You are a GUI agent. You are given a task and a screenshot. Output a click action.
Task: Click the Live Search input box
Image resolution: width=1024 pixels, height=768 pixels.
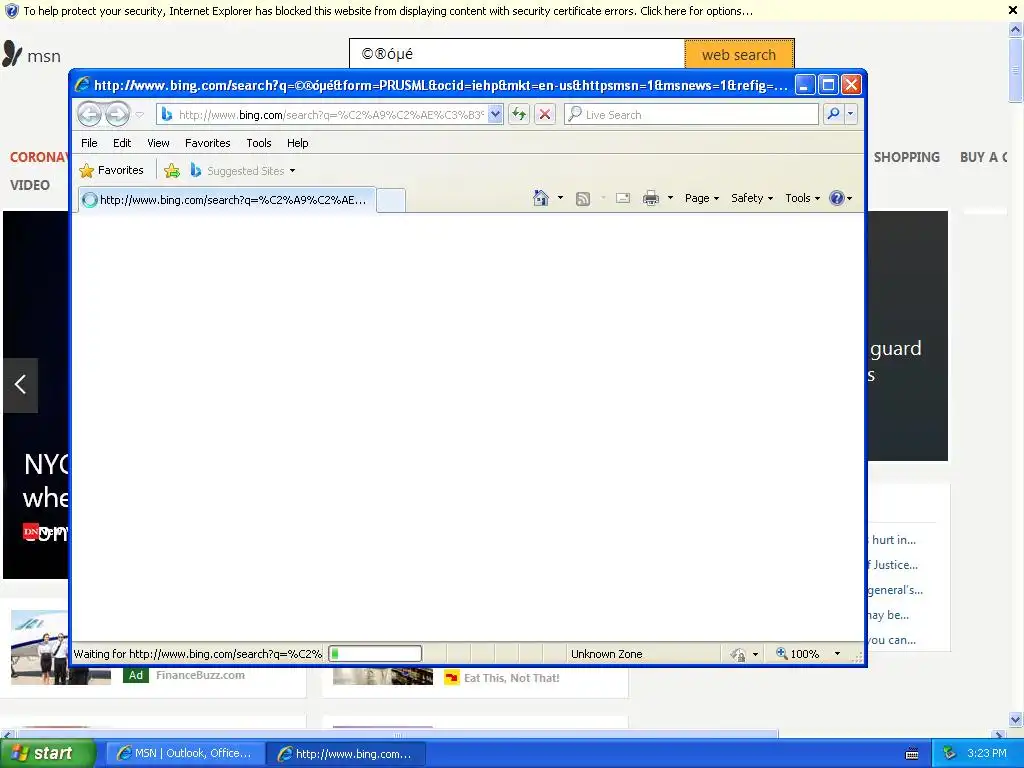691,115
